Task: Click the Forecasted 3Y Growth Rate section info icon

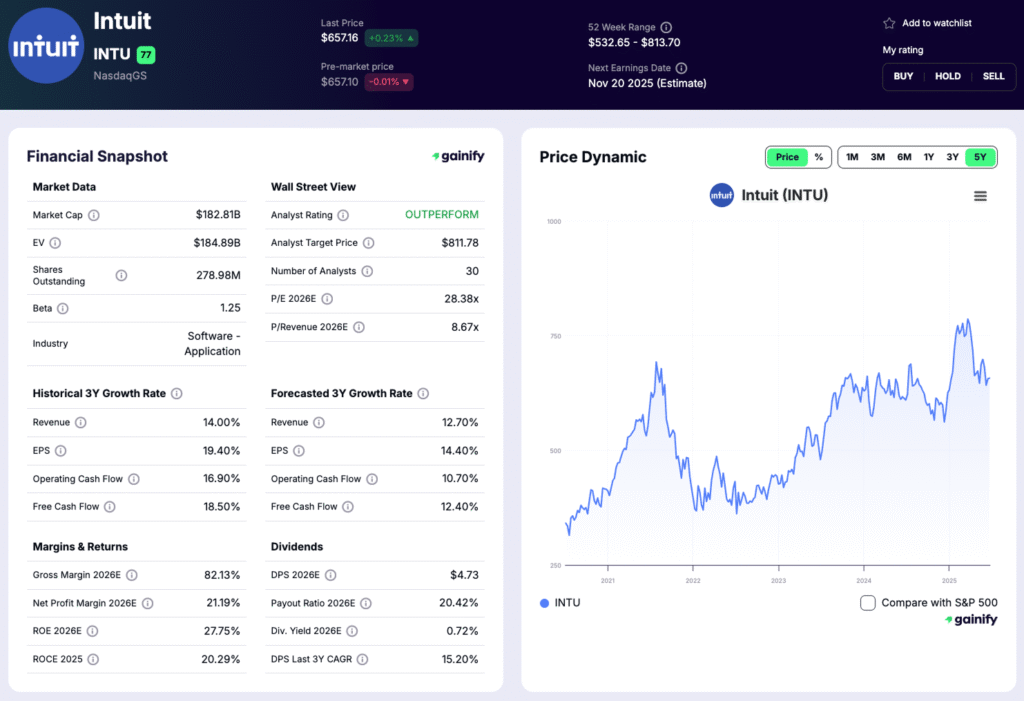Action: [x=423, y=393]
